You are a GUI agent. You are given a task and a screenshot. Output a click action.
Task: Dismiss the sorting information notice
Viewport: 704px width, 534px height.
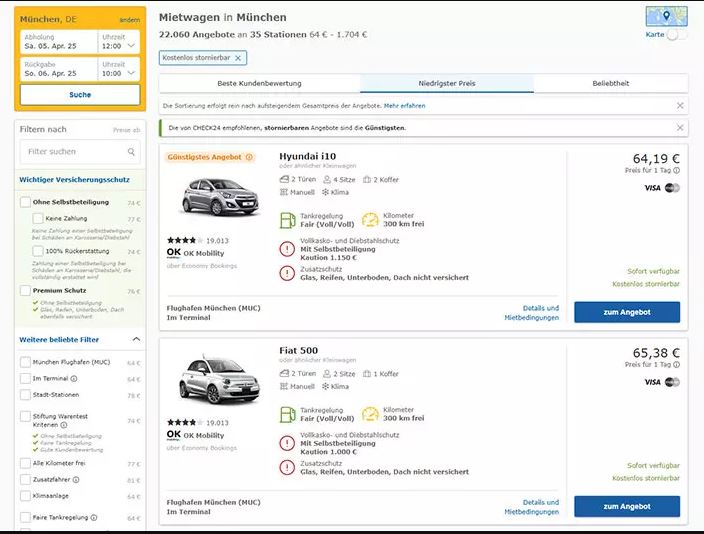[680, 106]
